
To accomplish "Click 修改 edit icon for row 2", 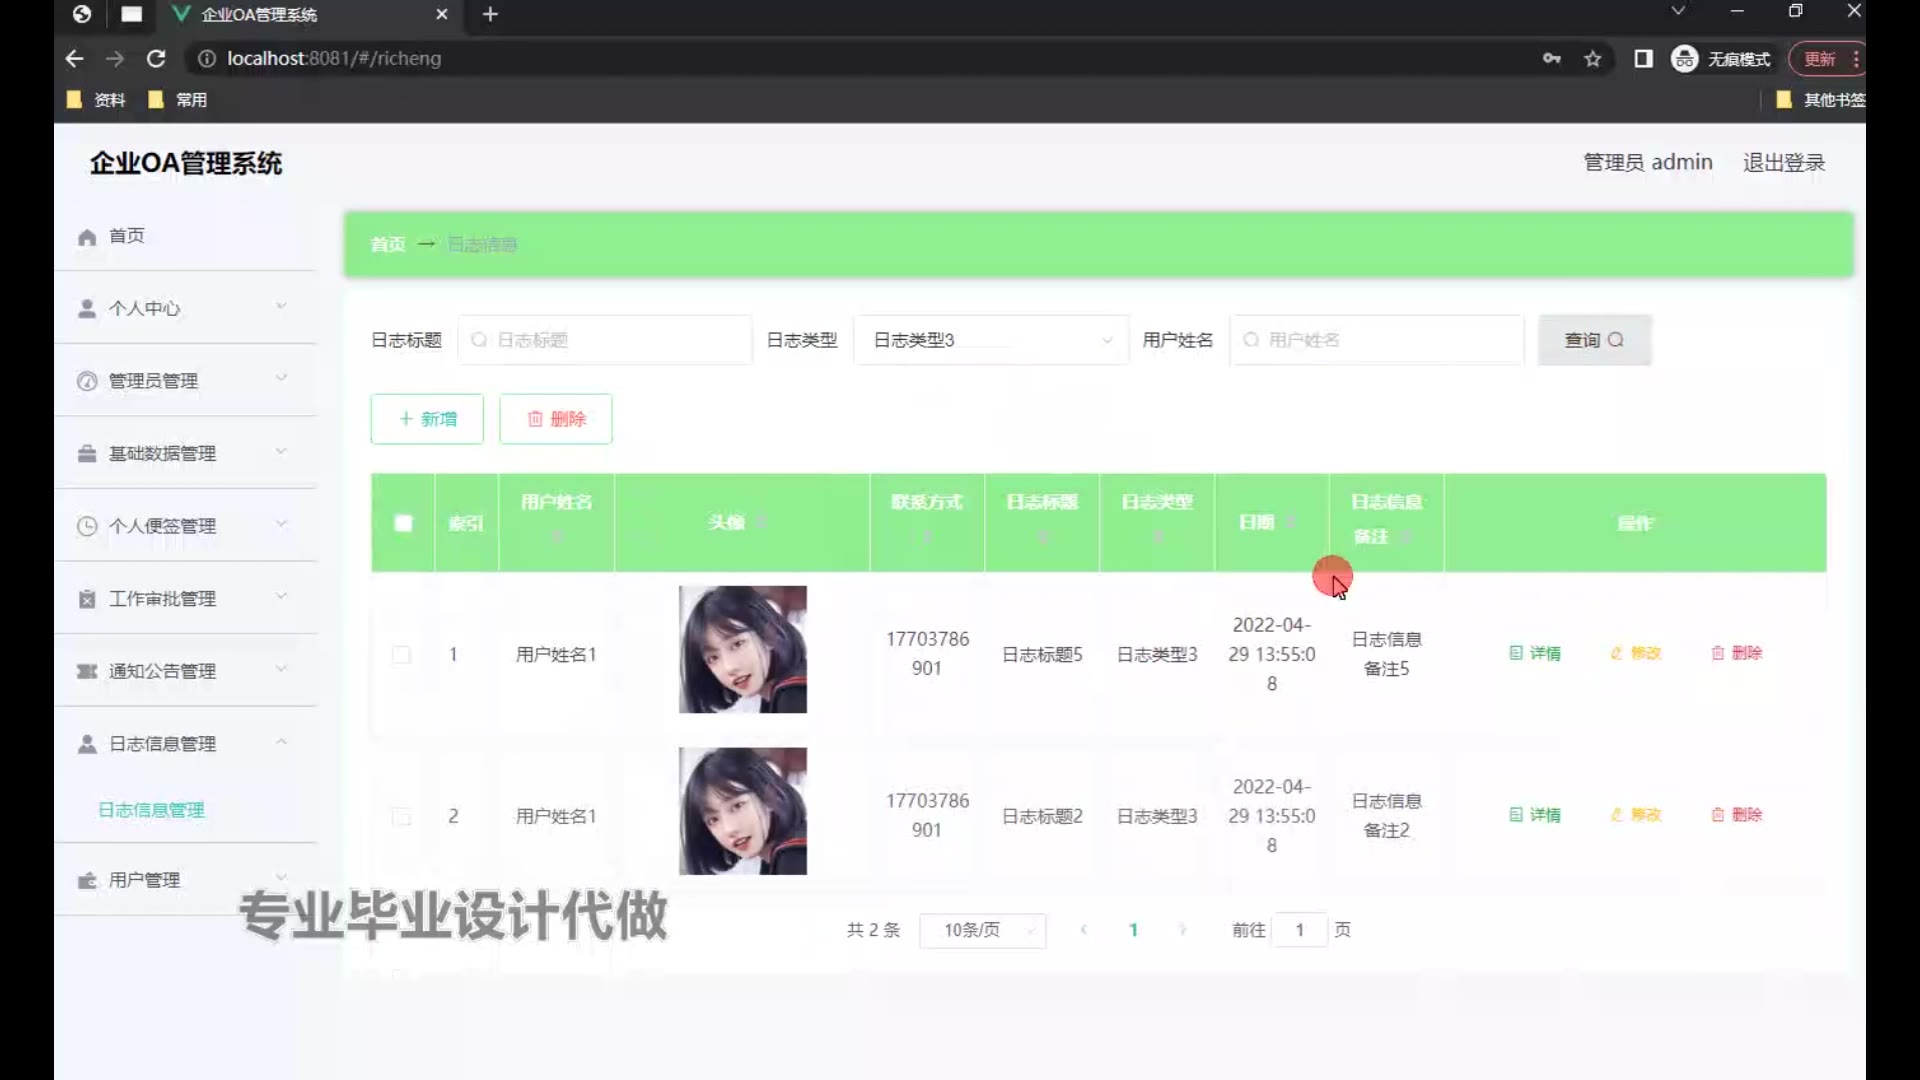I will 1616,815.
